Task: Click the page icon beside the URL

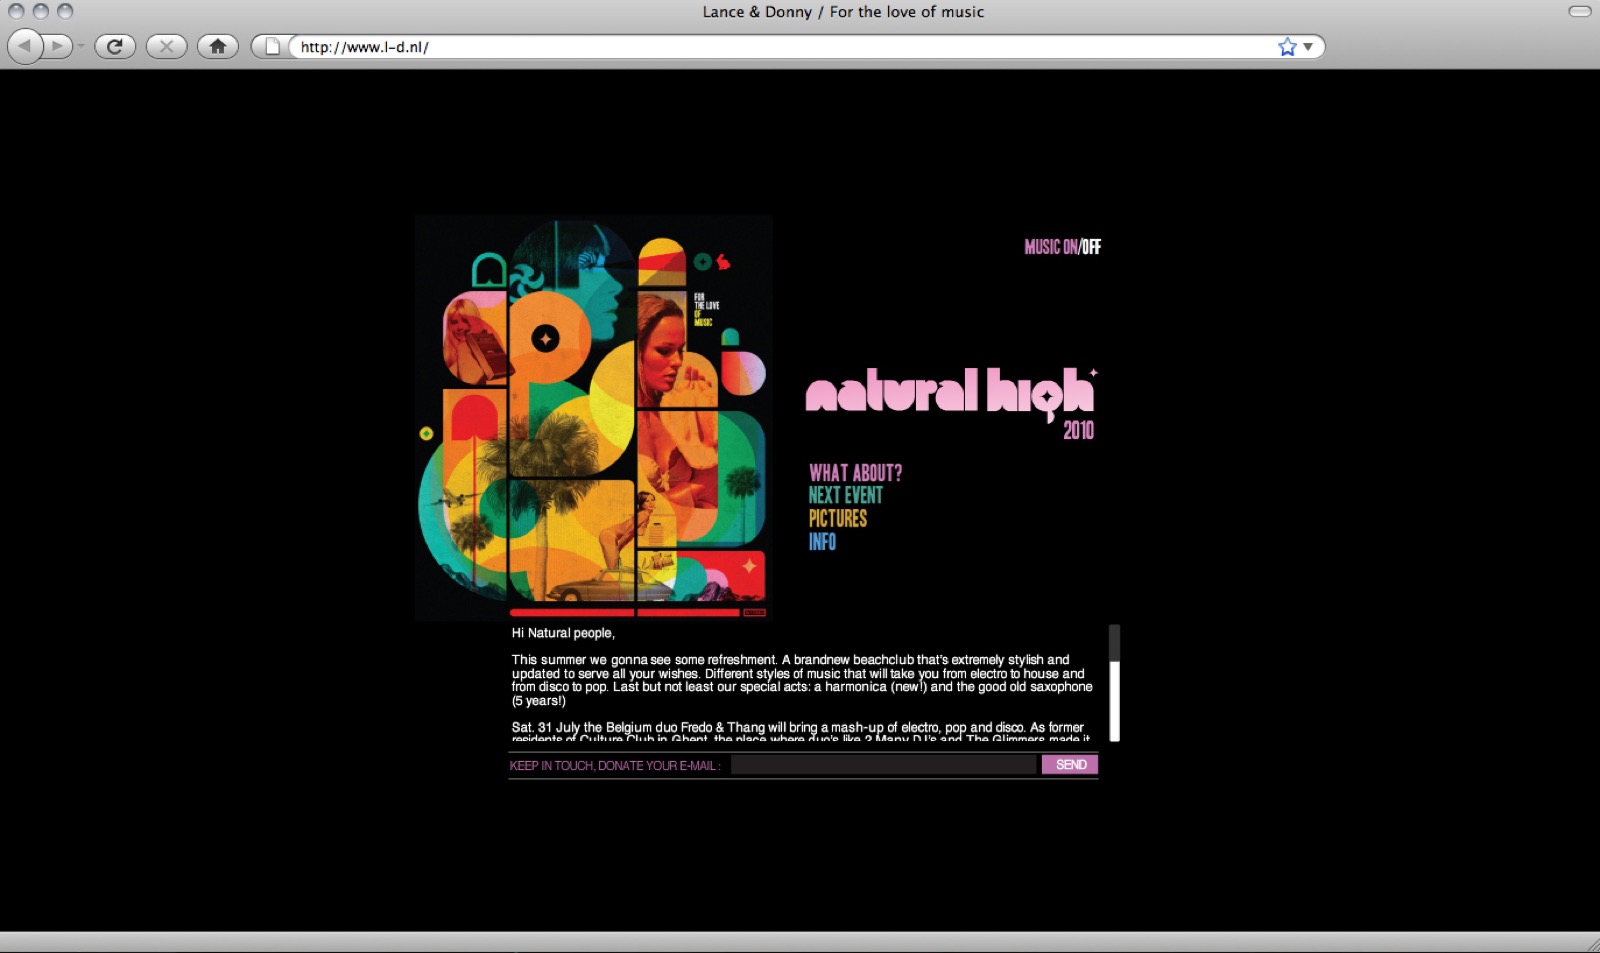Action: [272, 46]
